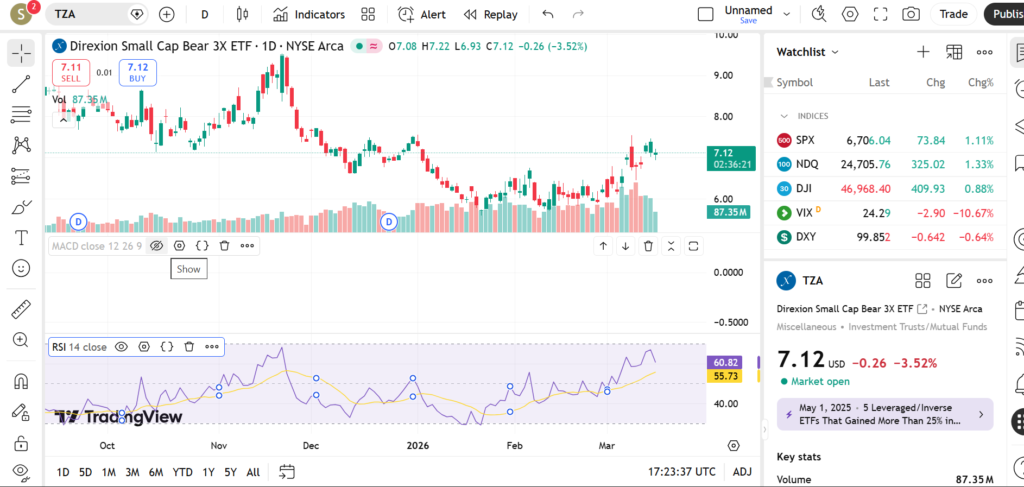Select the ruler measure tool
Screen dimensions: 1024x487
(21, 310)
